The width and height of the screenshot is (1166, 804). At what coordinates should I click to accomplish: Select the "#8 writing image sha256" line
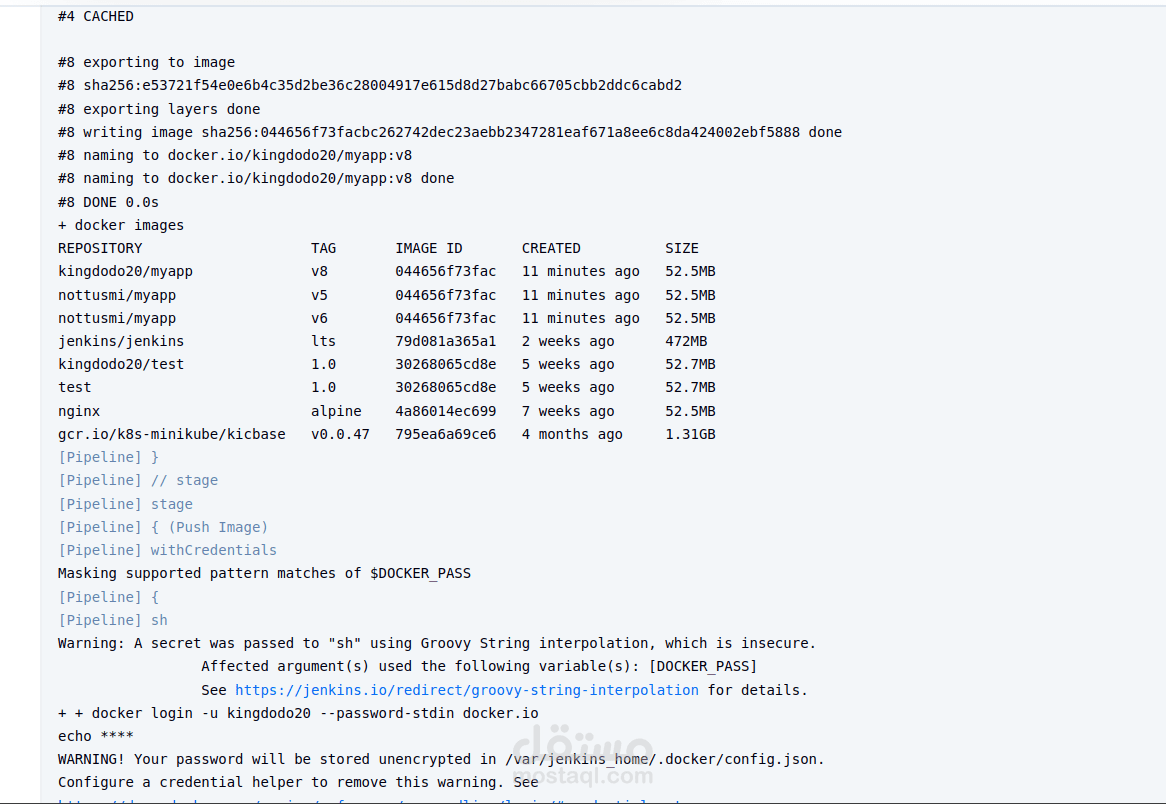(x=449, y=132)
